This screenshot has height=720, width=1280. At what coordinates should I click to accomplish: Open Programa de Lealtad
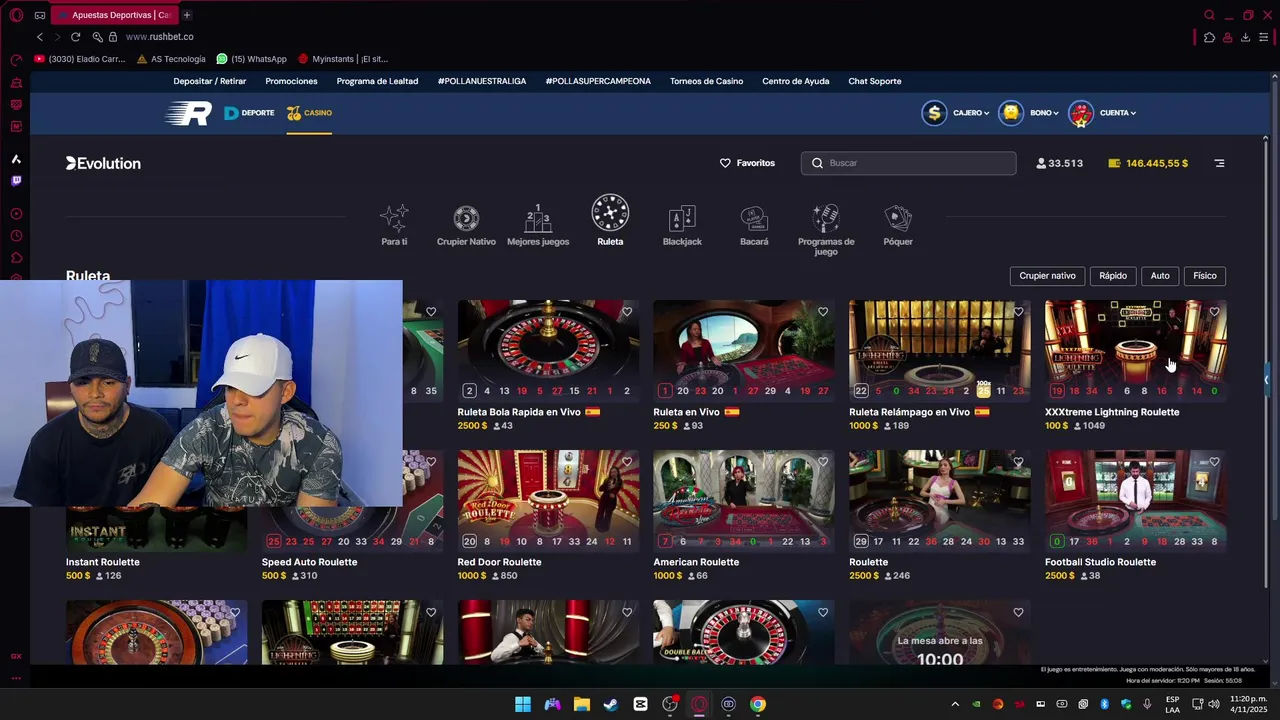pos(377,81)
